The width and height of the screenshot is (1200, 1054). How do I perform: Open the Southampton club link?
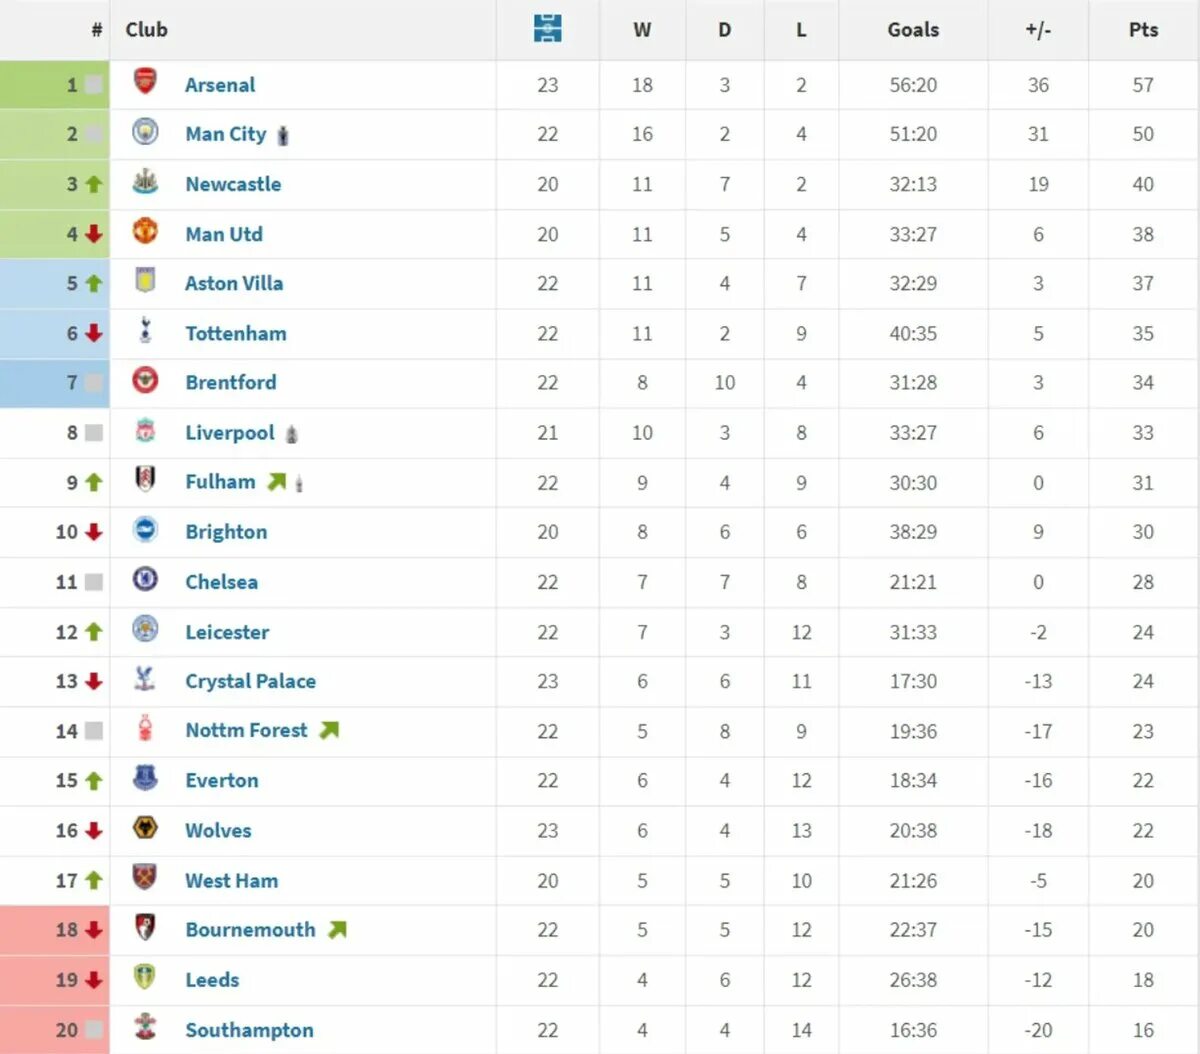point(249,1030)
